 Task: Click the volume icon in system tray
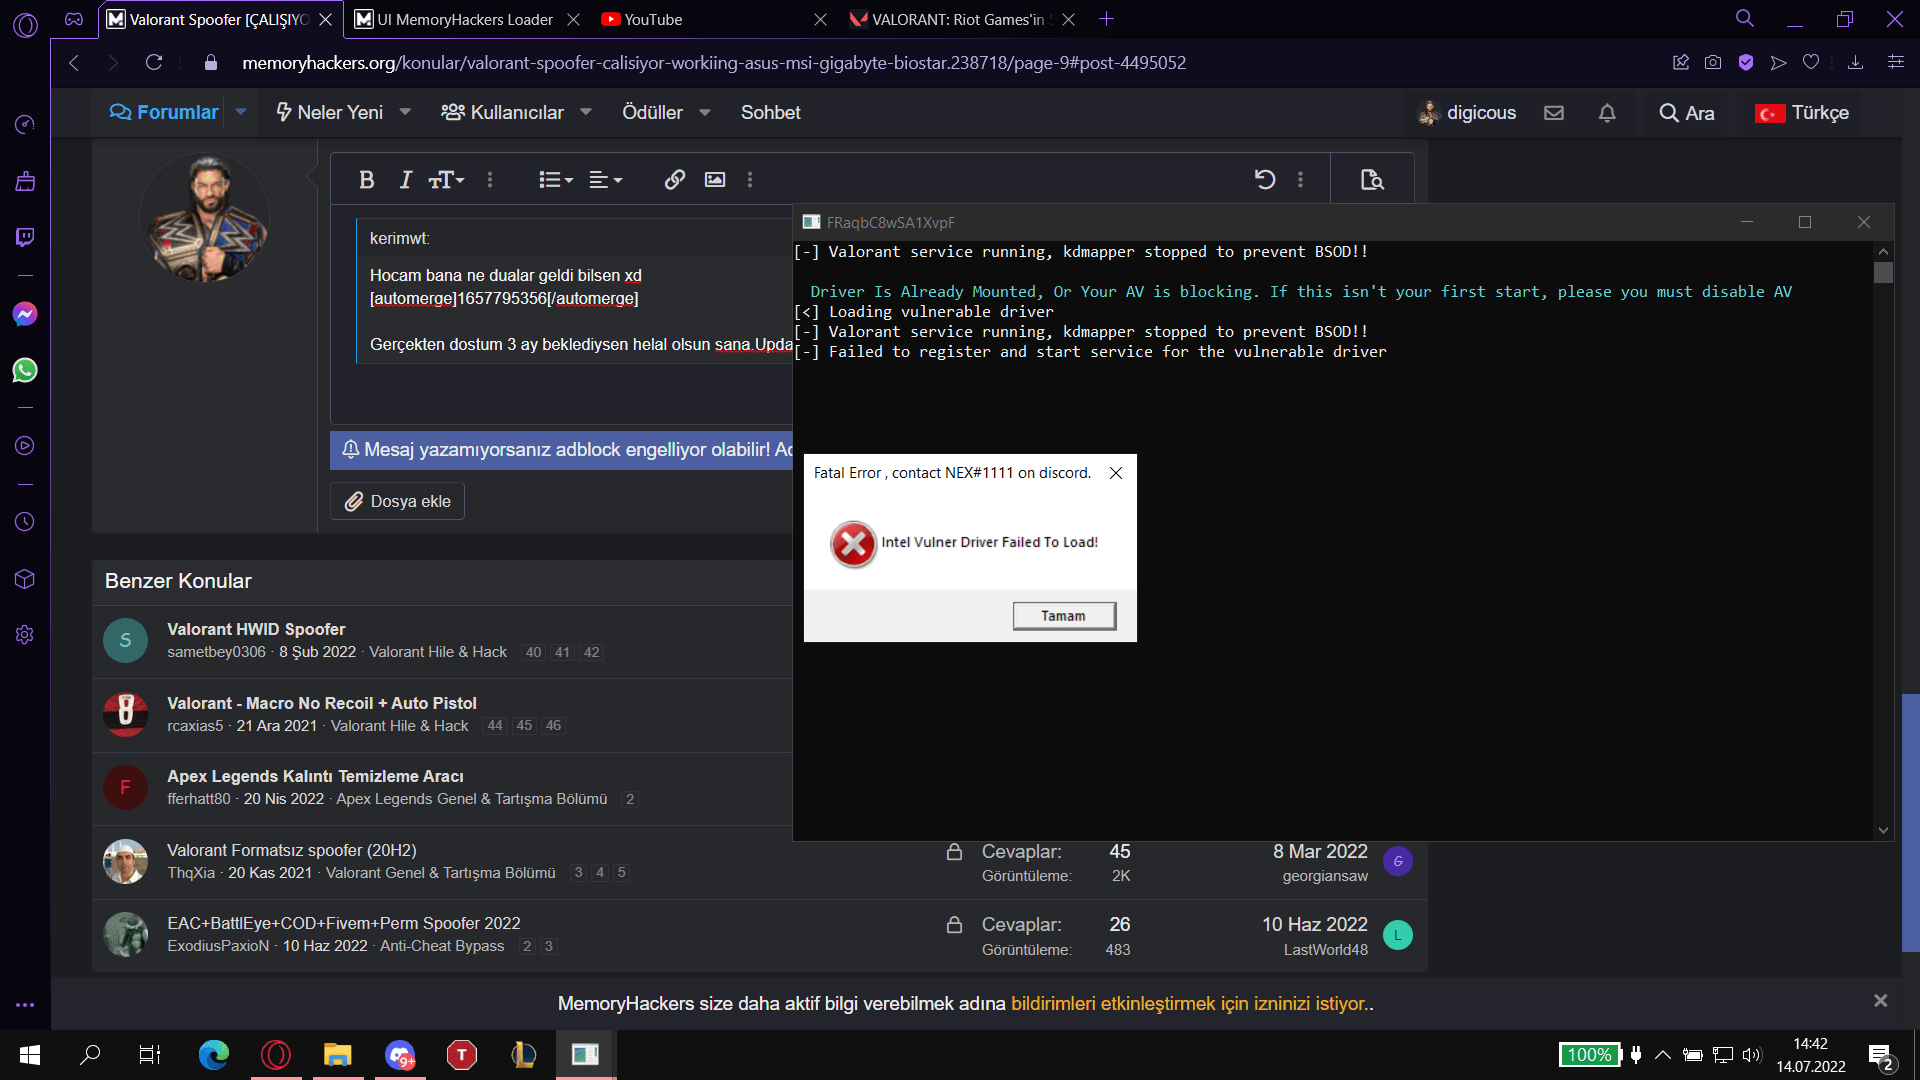(1751, 1054)
